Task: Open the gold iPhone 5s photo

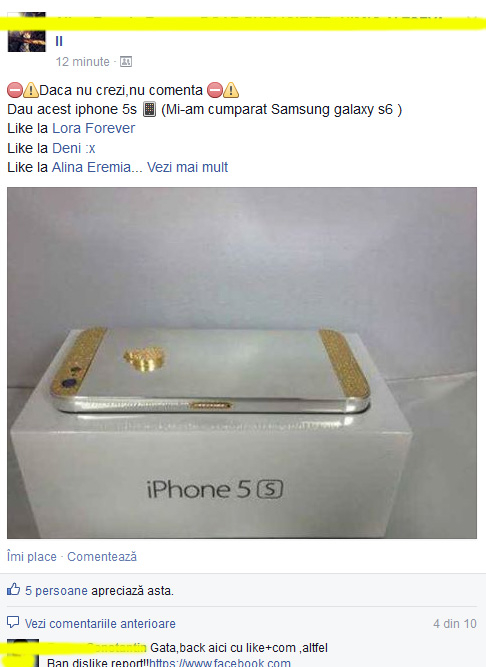Action: (x=242, y=363)
